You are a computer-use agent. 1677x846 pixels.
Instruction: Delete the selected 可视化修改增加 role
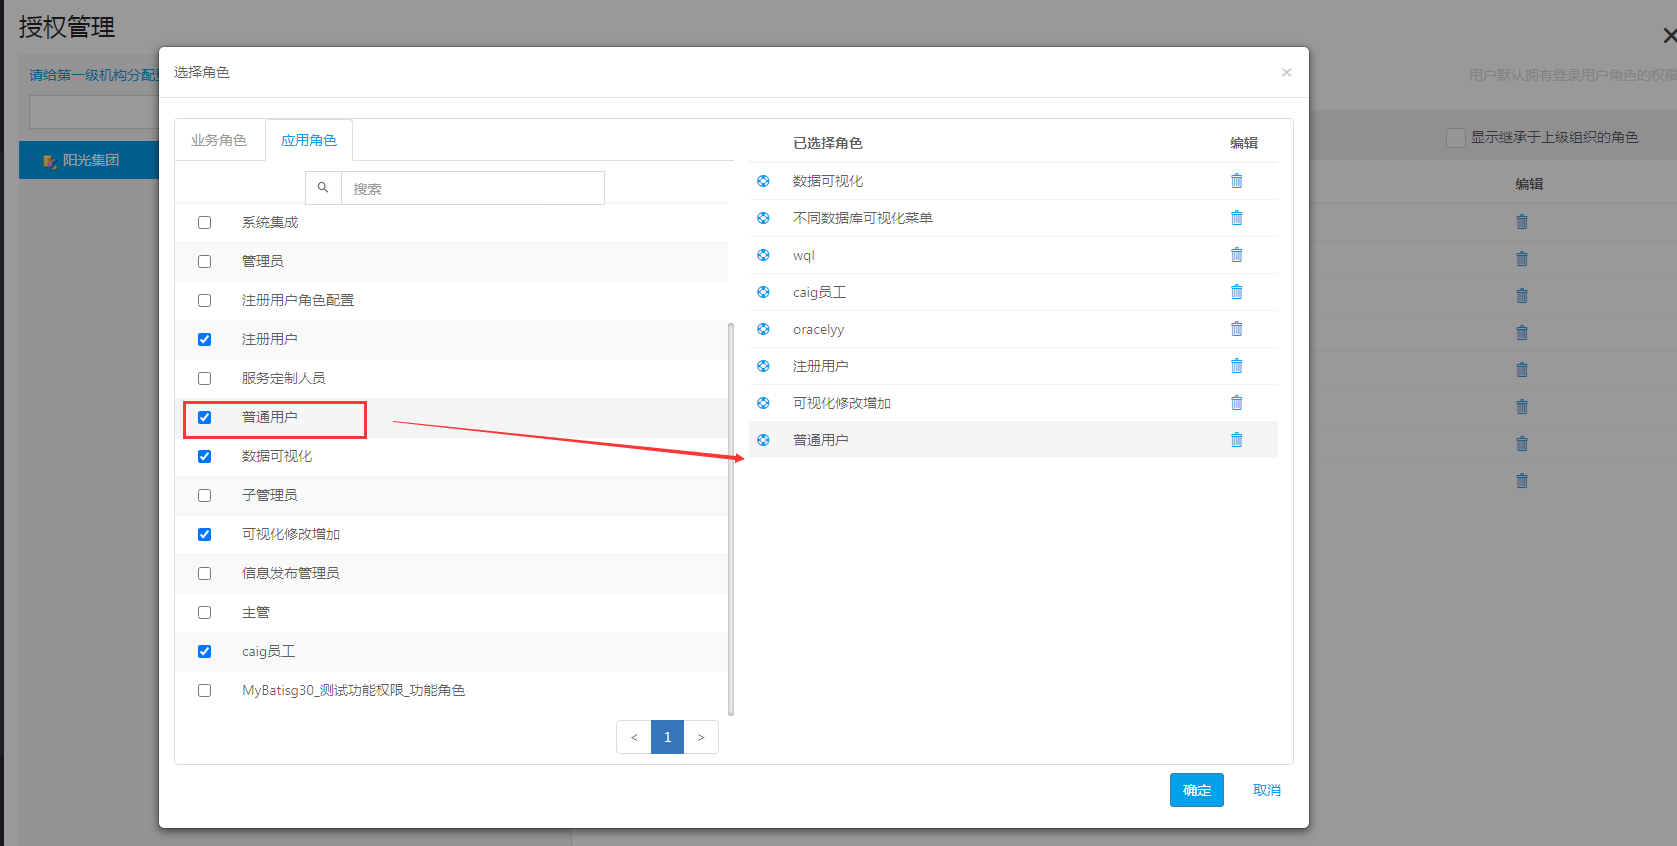[x=1236, y=403]
